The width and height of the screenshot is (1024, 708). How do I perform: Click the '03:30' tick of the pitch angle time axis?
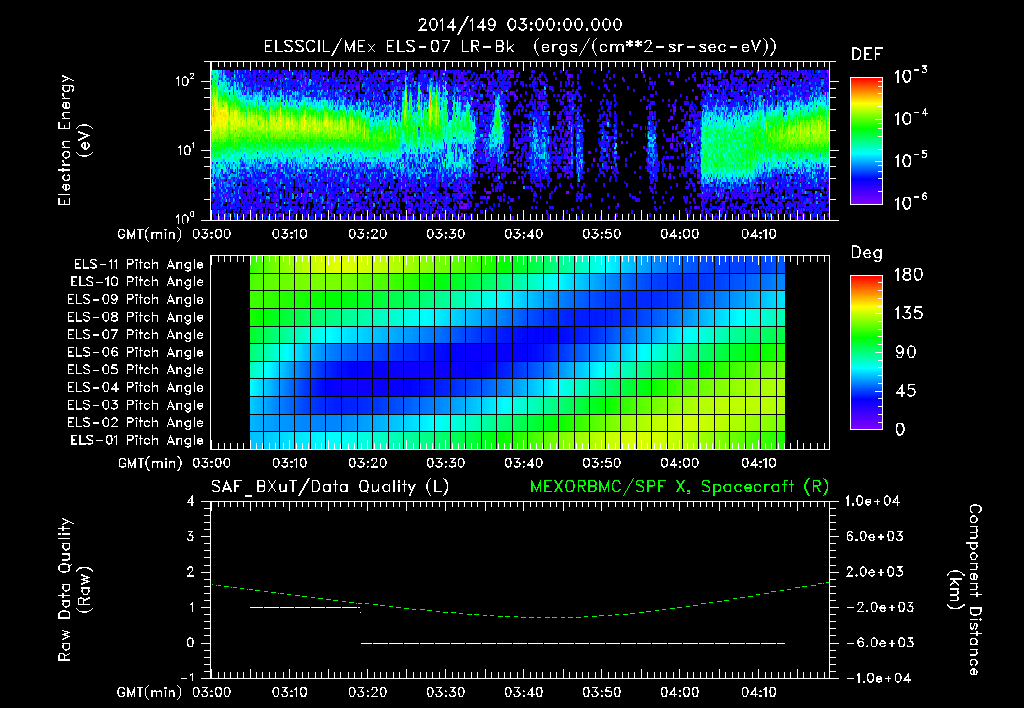coord(445,463)
